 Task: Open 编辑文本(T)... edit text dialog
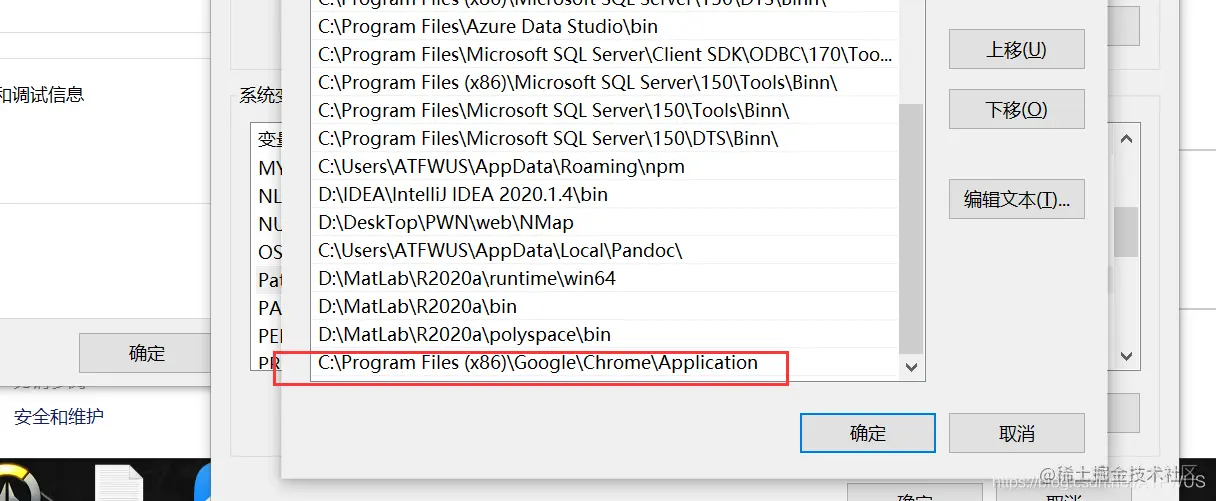(x=1016, y=199)
